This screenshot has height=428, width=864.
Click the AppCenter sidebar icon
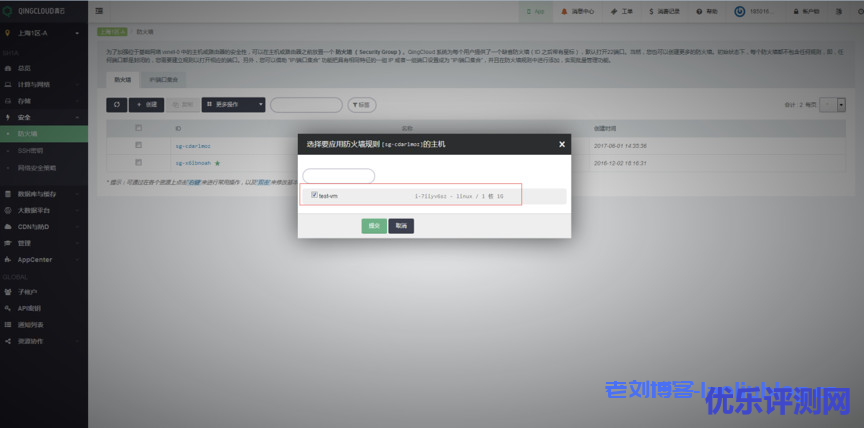[7, 259]
